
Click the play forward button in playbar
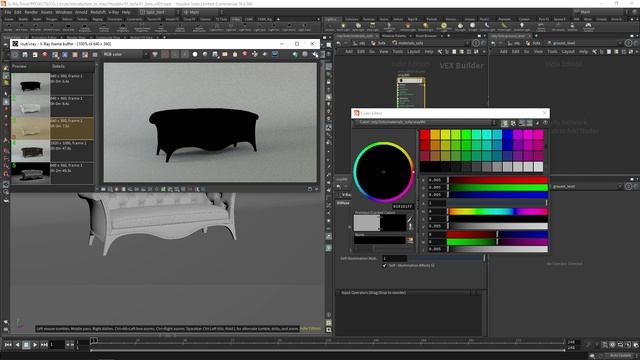(35, 345)
